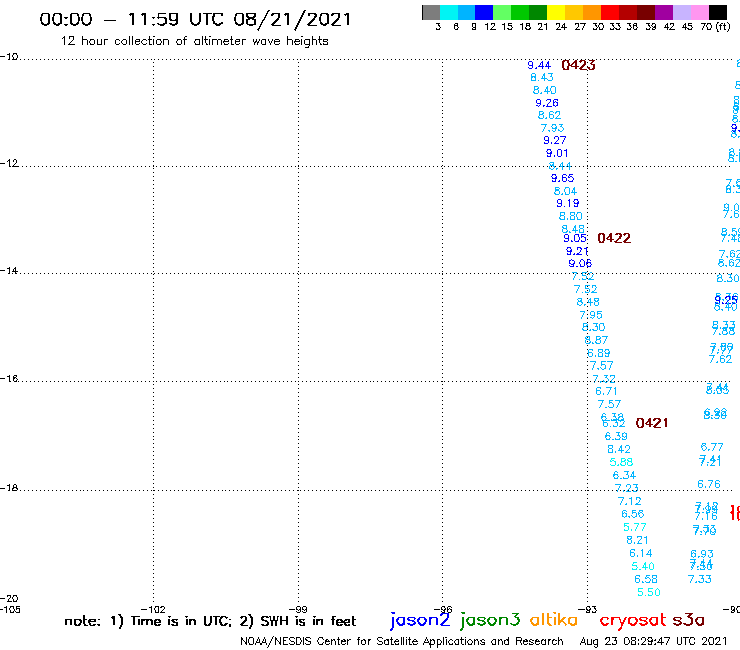Image resolution: width=740 pixels, height=650 pixels.
Task: Select the wave height '7.12'
Action: click(x=630, y=501)
